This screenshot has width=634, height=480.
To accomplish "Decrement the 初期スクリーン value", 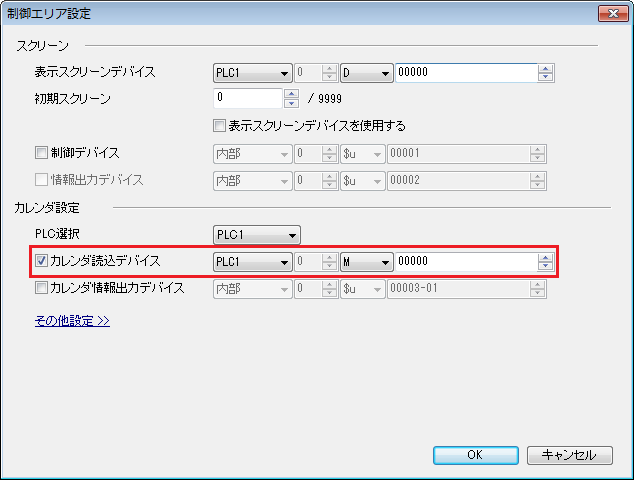I will [291, 103].
